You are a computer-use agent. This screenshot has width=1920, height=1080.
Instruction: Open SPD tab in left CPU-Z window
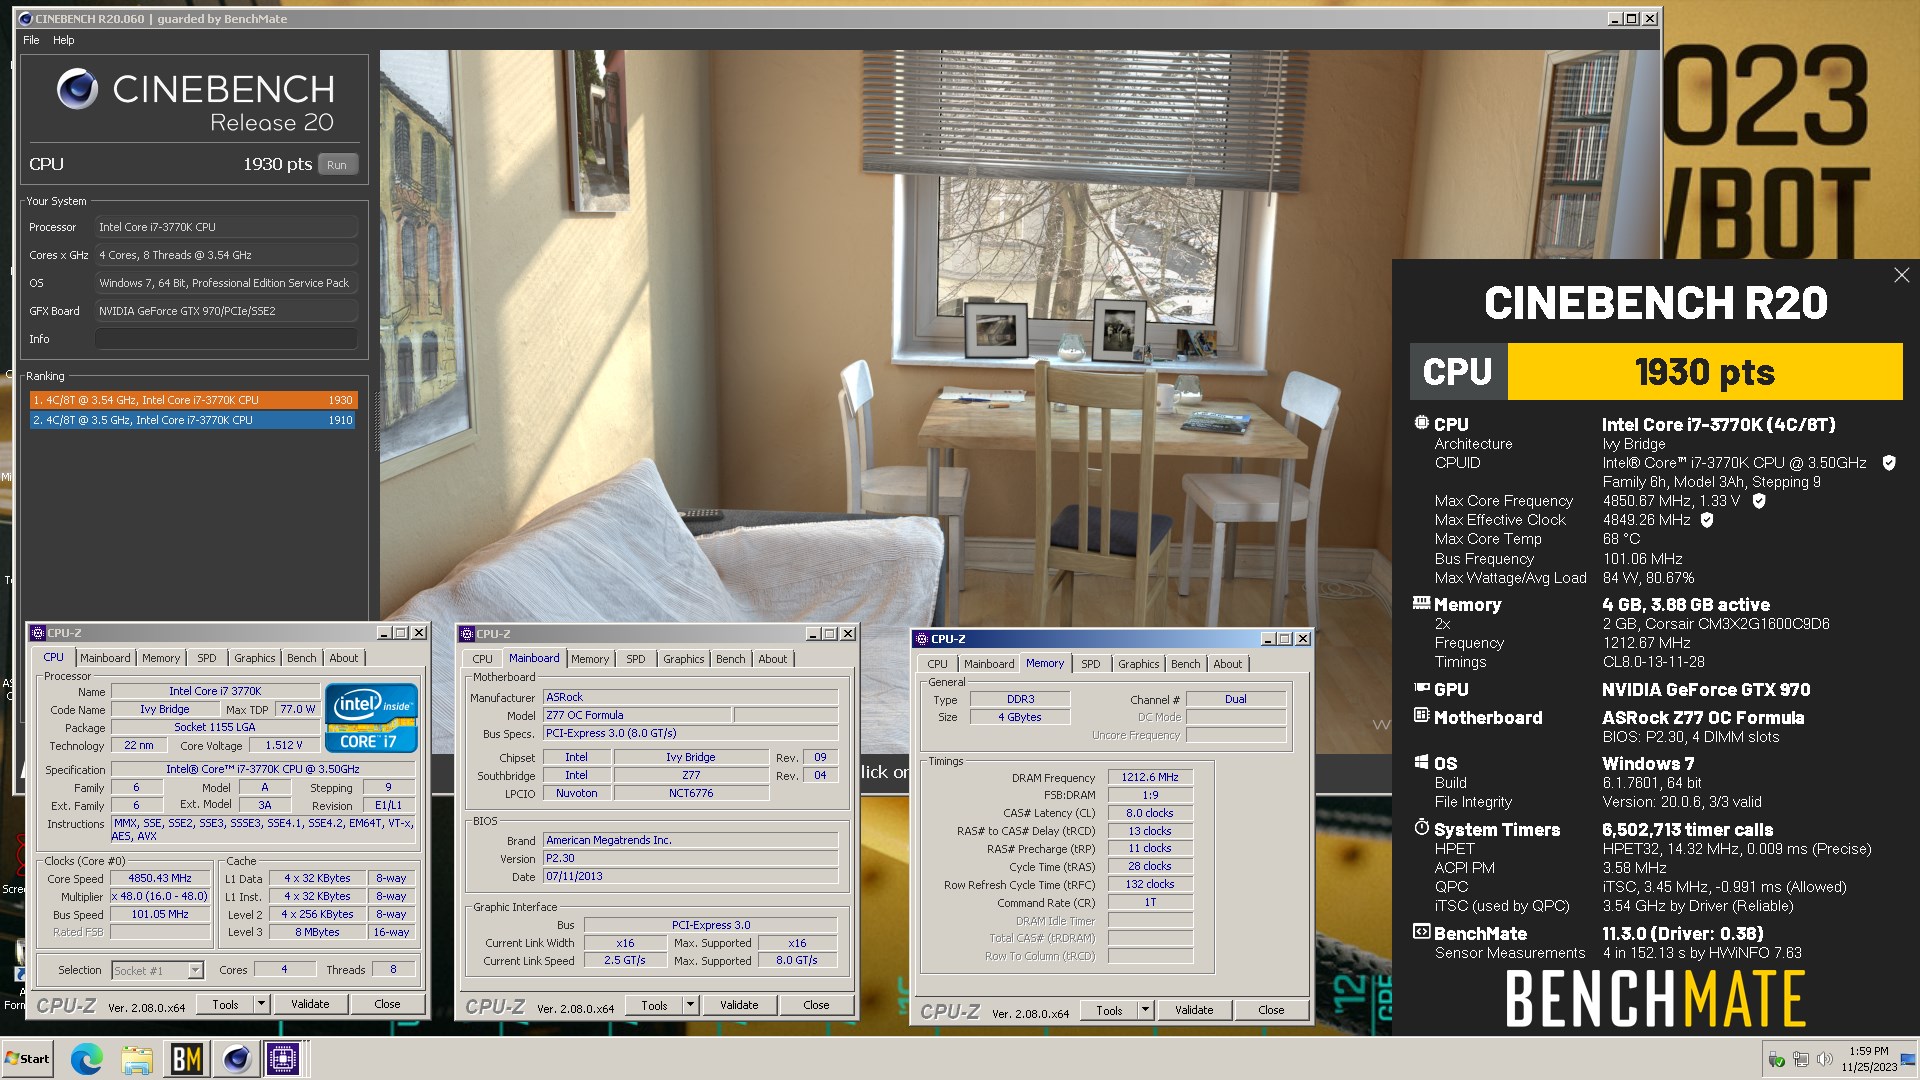pos(207,658)
